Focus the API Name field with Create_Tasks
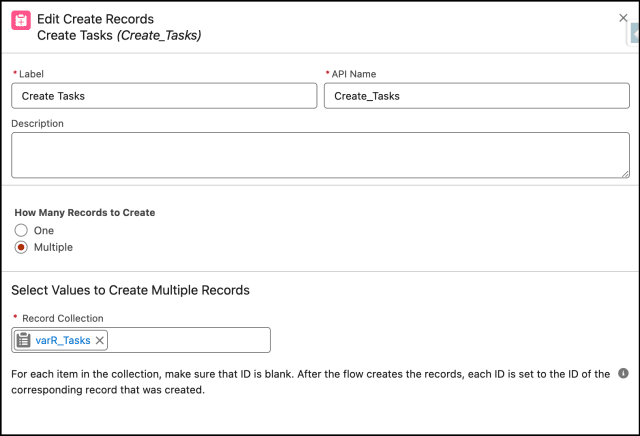Viewport: 640px width, 436px height. 476,95
